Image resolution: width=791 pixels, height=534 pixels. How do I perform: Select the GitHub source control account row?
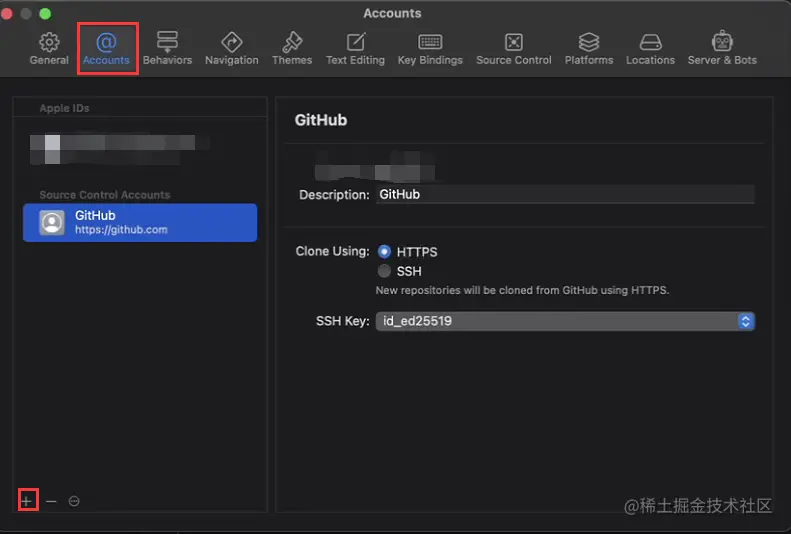(x=140, y=222)
